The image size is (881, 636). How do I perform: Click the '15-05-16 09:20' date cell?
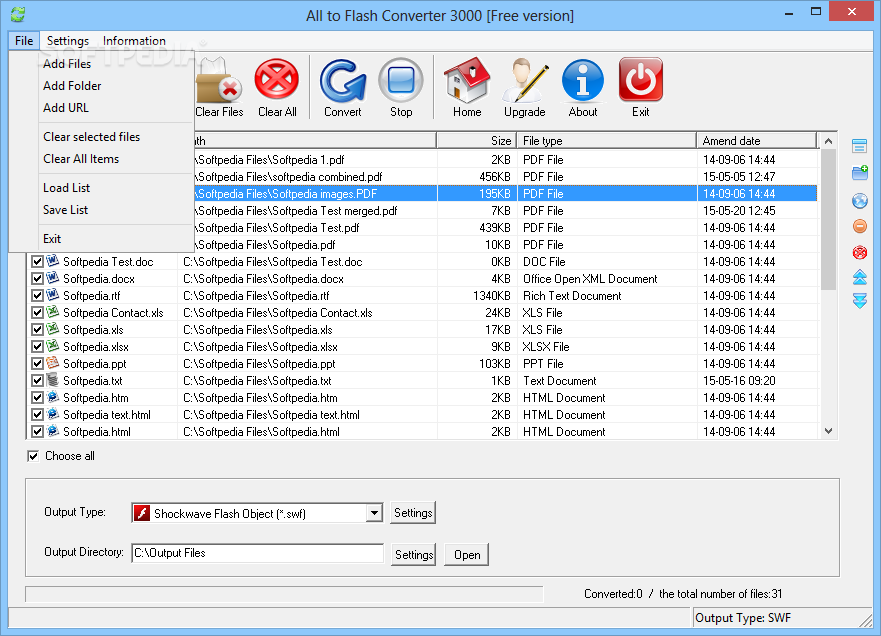[739, 381]
